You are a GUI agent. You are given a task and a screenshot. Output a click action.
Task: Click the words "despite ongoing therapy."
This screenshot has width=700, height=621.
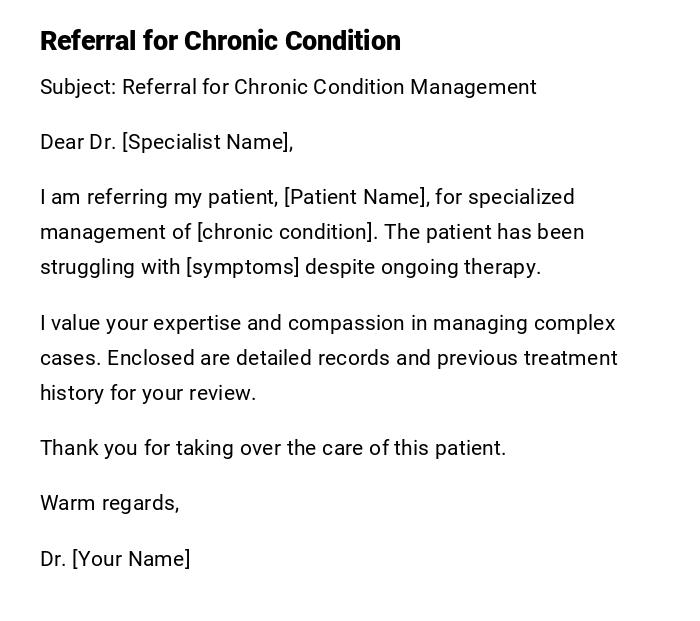coord(423,267)
